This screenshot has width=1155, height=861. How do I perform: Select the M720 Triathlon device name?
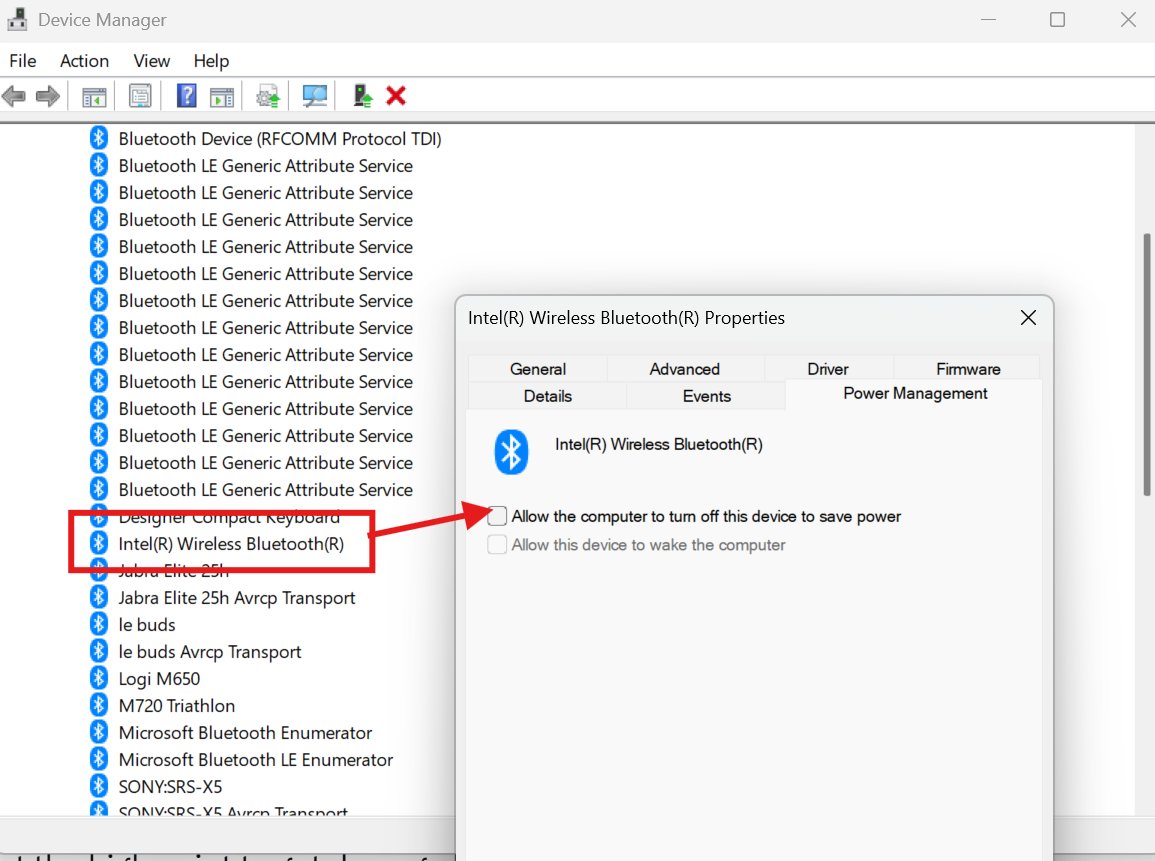click(x=177, y=706)
